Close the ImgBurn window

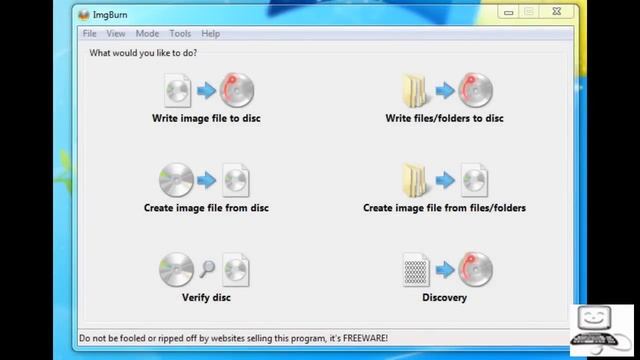(x=556, y=12)
